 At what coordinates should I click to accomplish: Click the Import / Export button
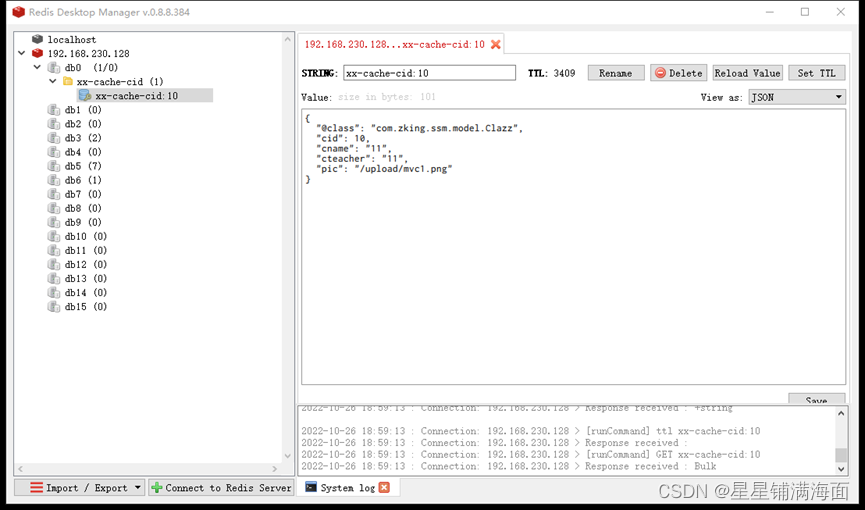pos(80,488)
